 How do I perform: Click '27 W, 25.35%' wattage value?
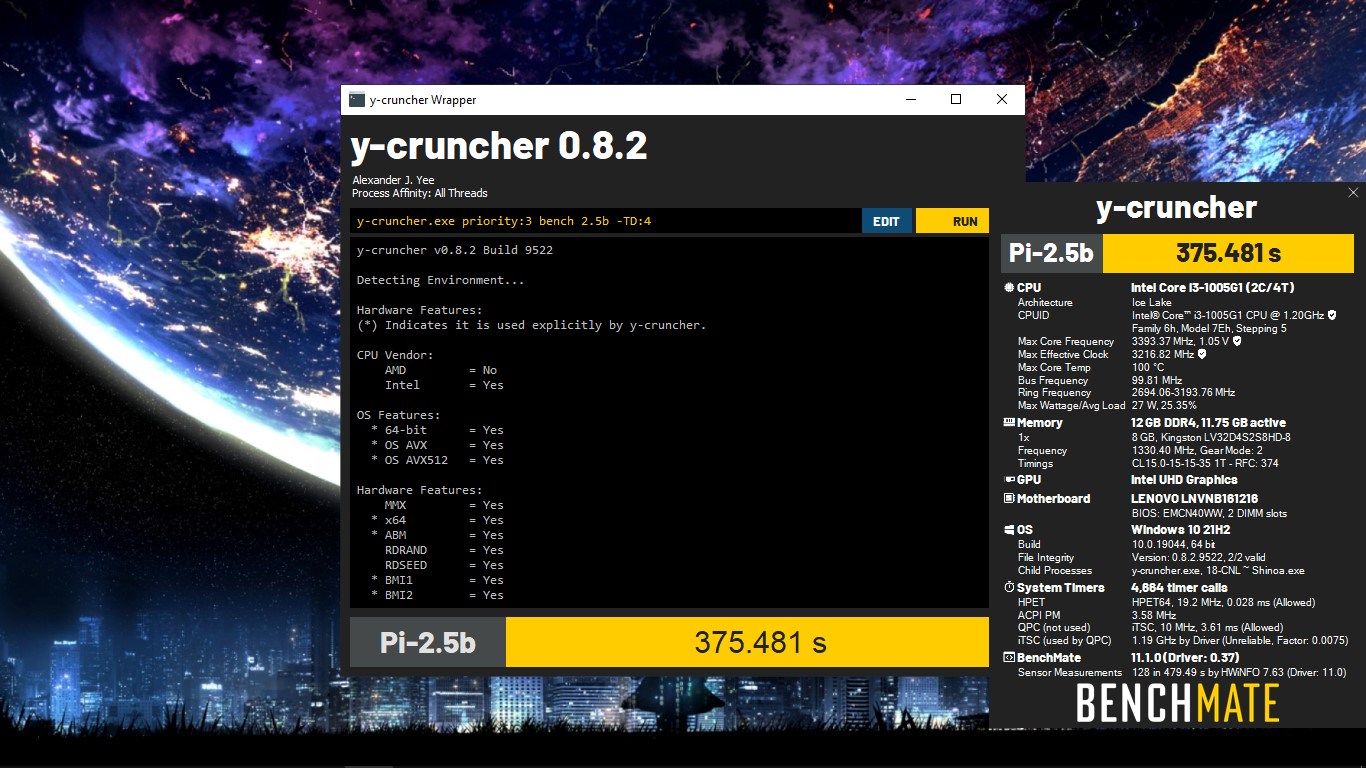(1164, 406)
